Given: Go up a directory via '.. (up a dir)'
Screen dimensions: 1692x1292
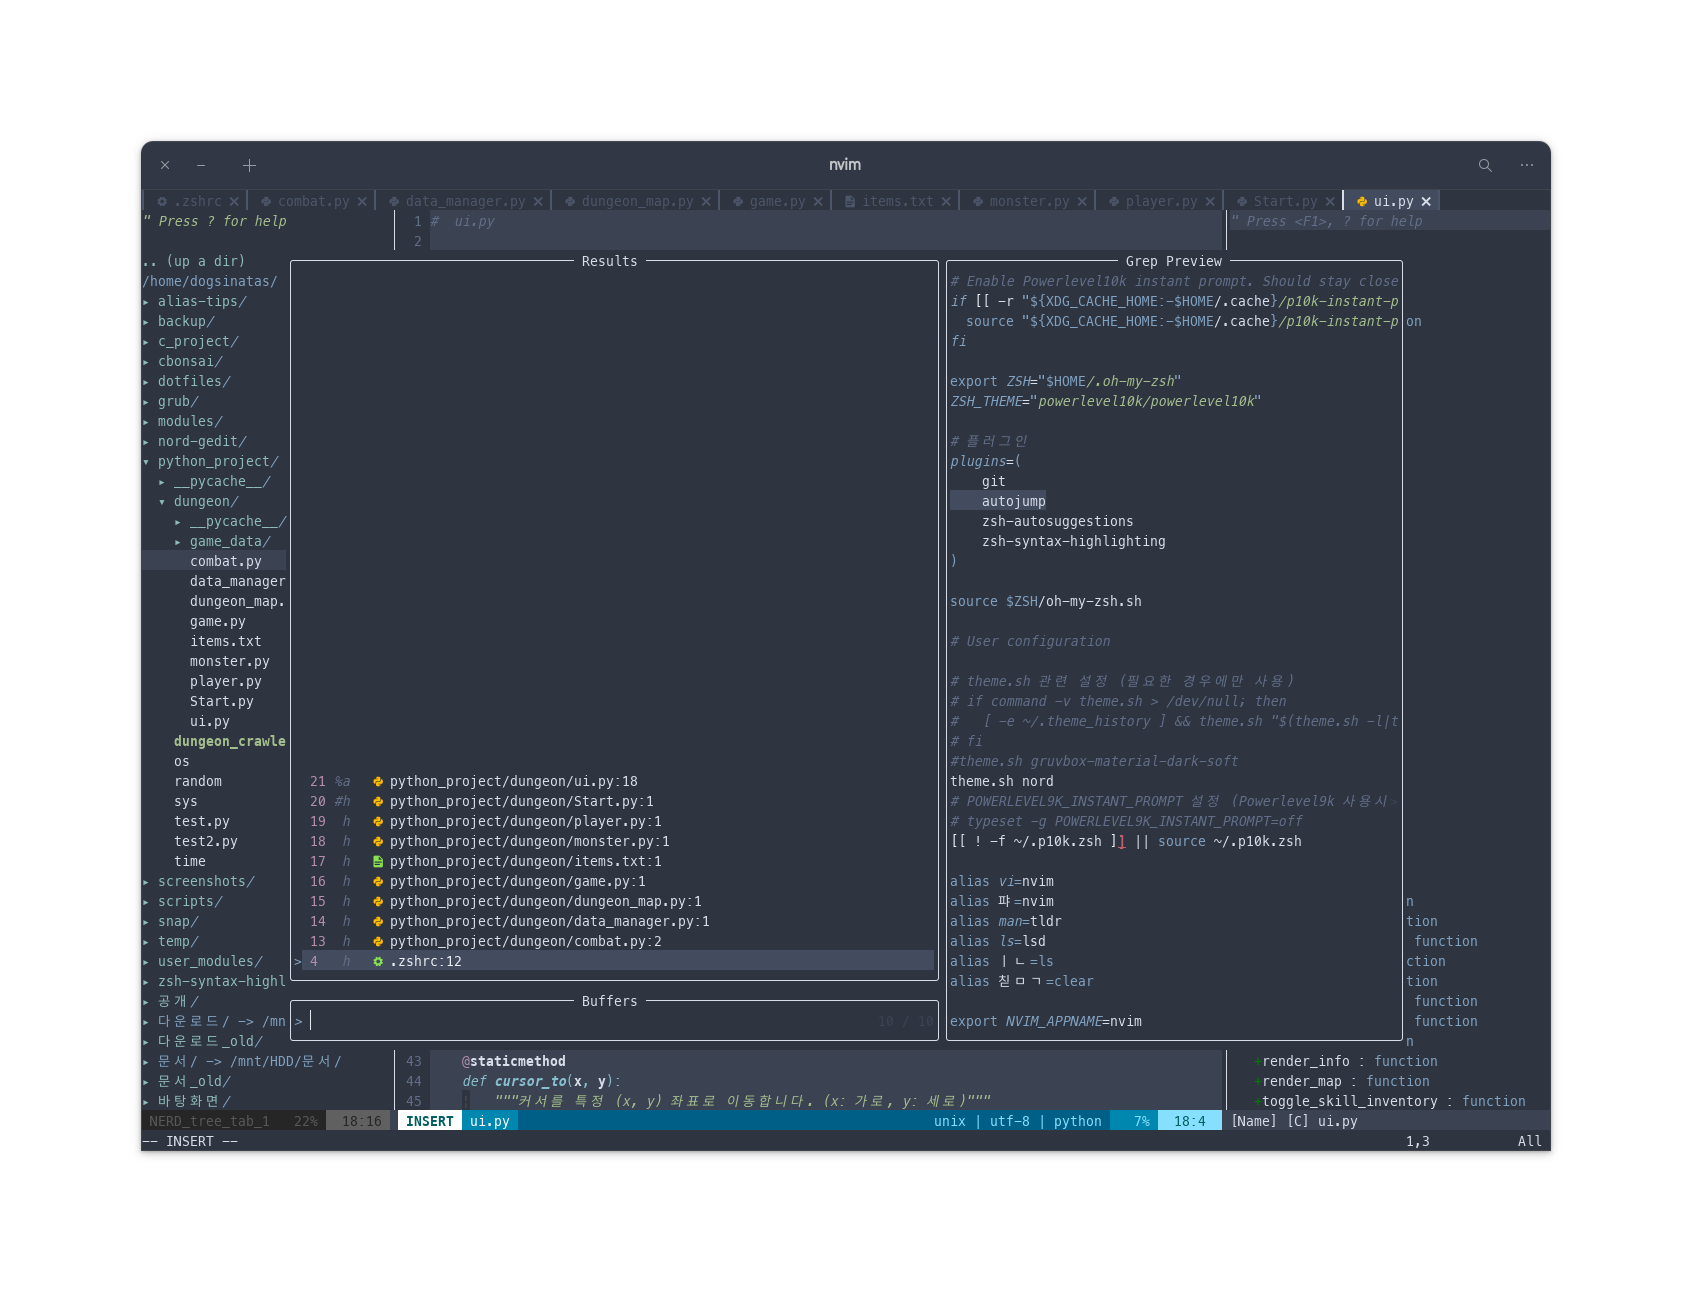Looking at the screenshot, I should click(x=194, y=262).
